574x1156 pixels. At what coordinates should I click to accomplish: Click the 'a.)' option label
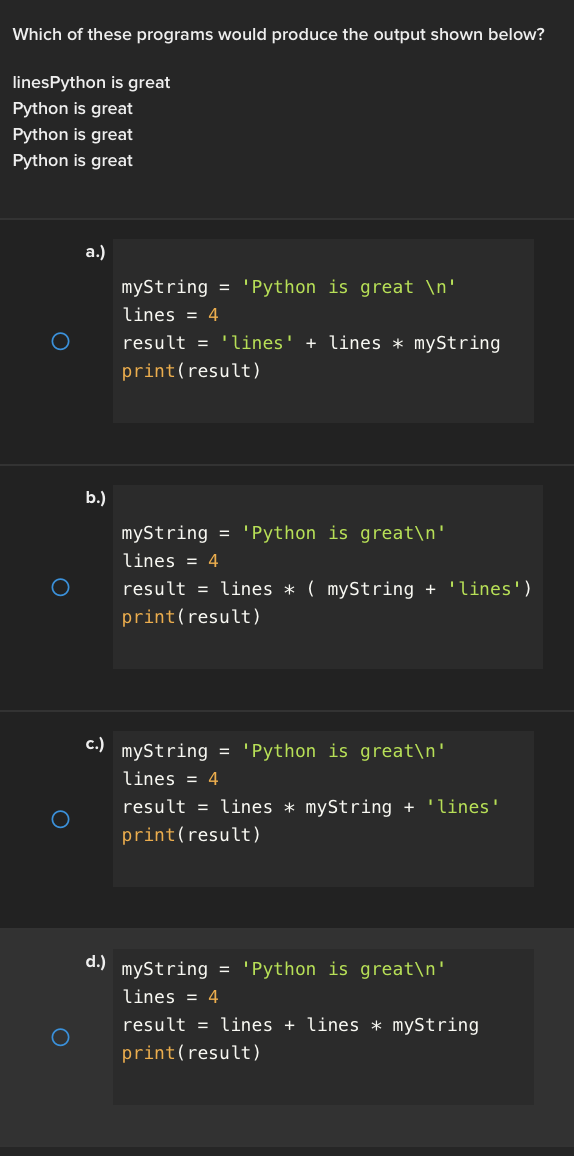95,252
